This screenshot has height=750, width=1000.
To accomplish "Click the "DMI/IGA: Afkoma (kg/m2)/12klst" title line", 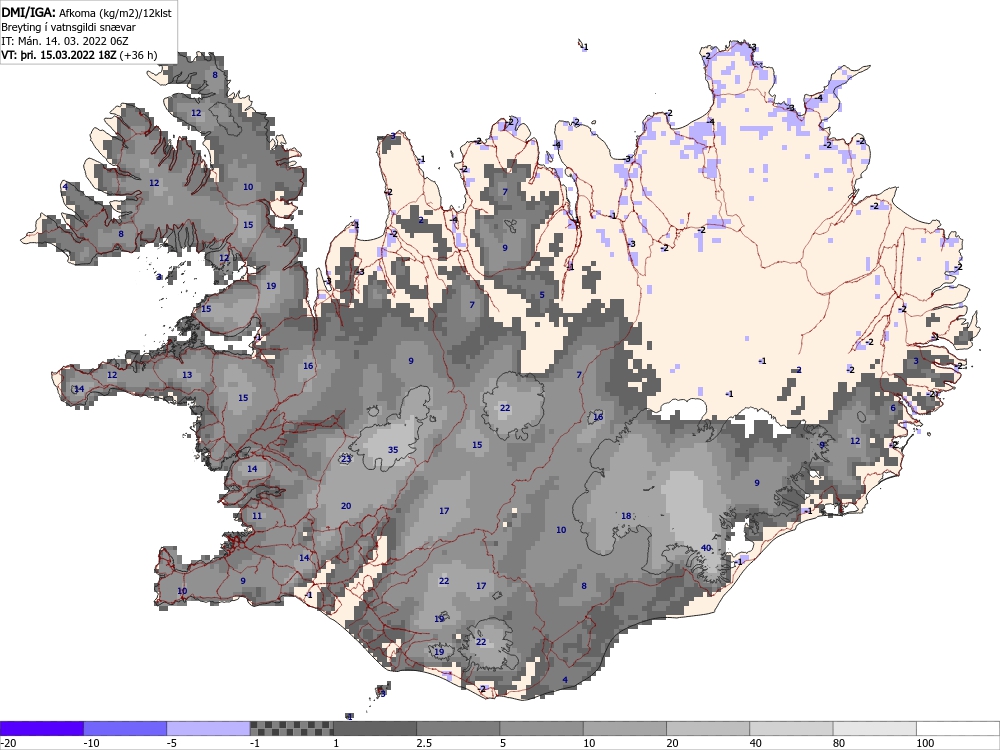I will coord(86,12).
